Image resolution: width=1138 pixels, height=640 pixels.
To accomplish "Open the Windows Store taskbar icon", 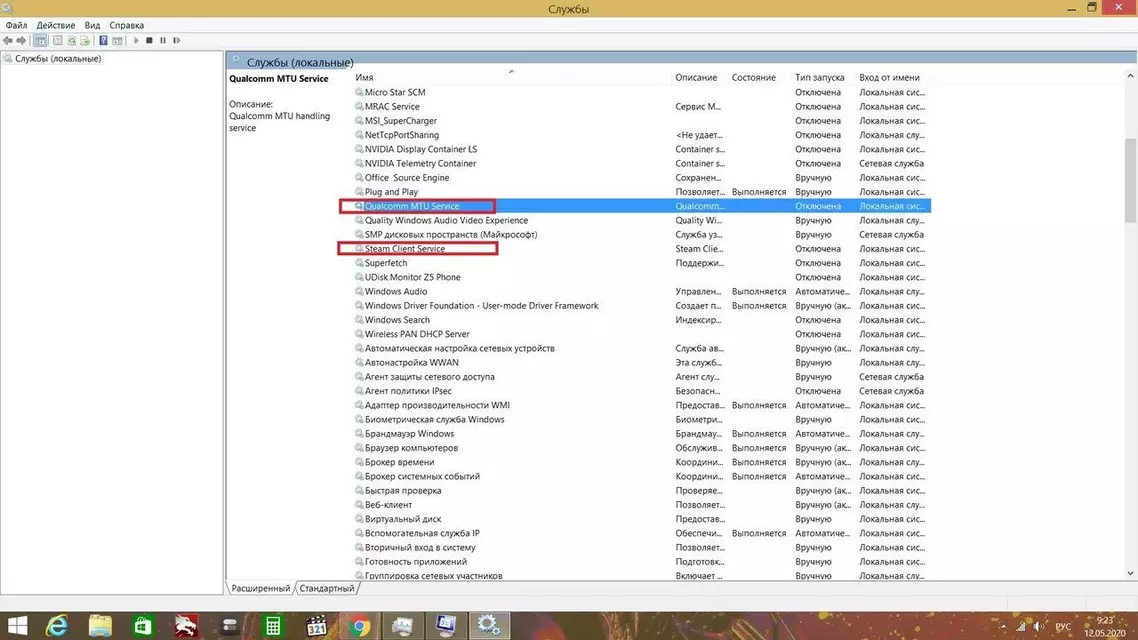I will (x=143, y=625).
